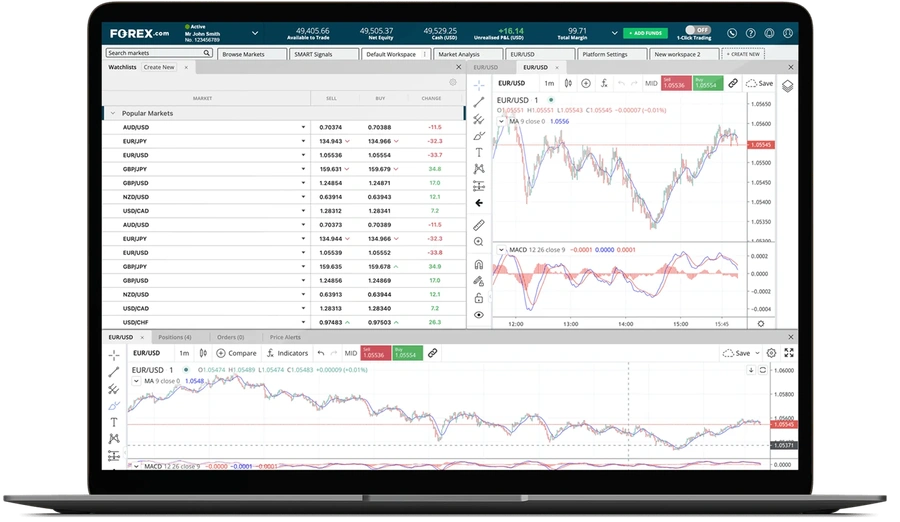The image size is (900, 522).
Task: Change candlestick chart style in upper chart toolbar
Action: 568,83
